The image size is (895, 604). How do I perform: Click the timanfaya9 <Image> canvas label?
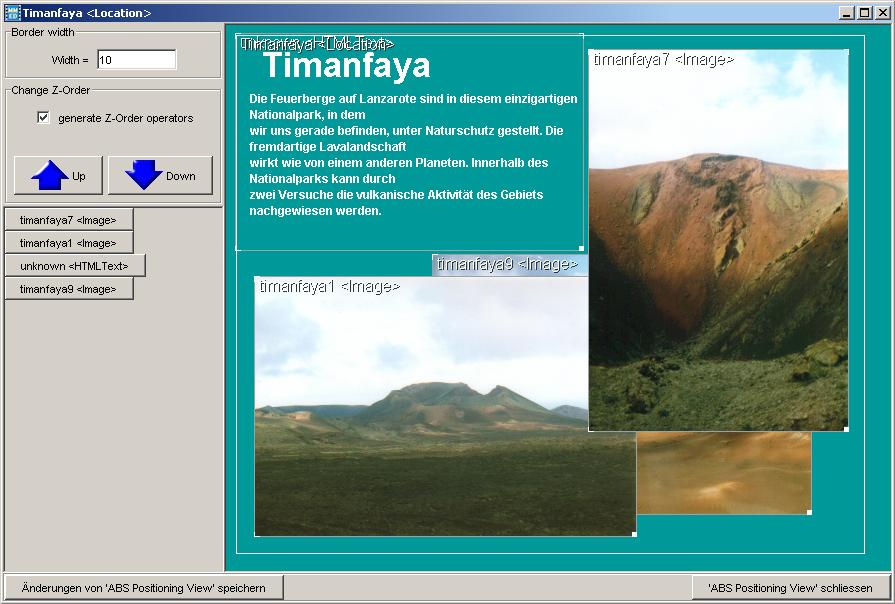507,264
